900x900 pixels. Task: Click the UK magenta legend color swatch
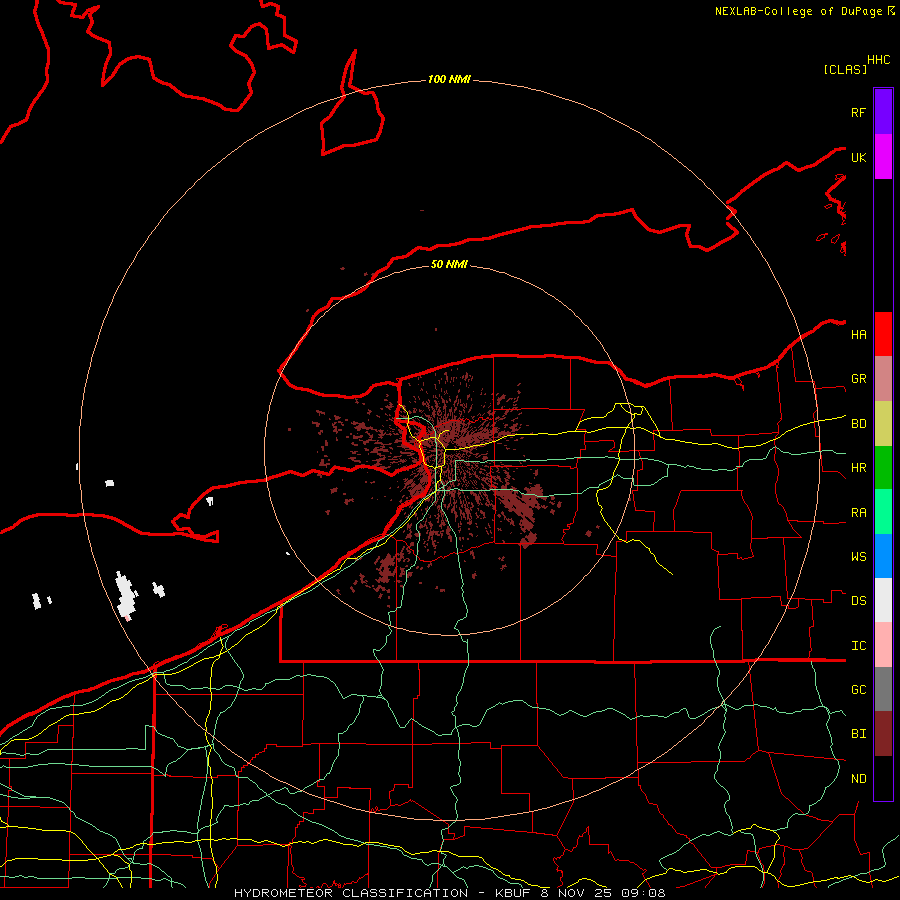(x=883, y=157)
